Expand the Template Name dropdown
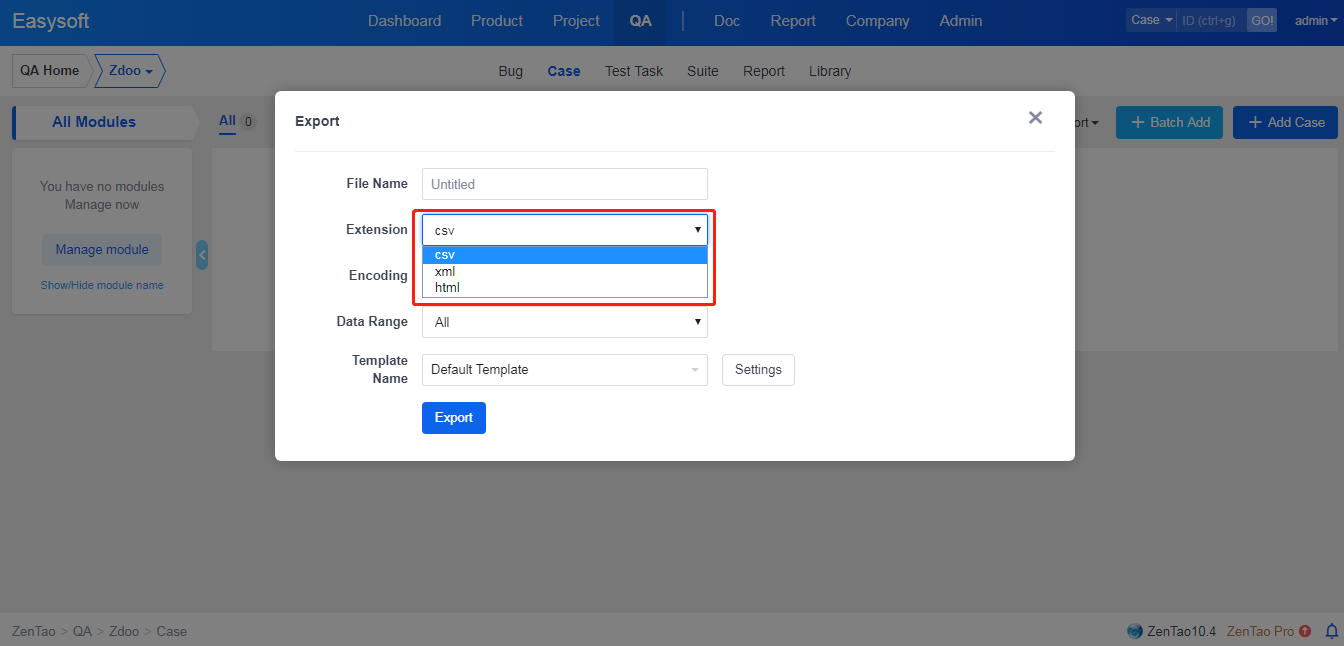This screenshot has width=1344, height=646. [x=564, y=370]
